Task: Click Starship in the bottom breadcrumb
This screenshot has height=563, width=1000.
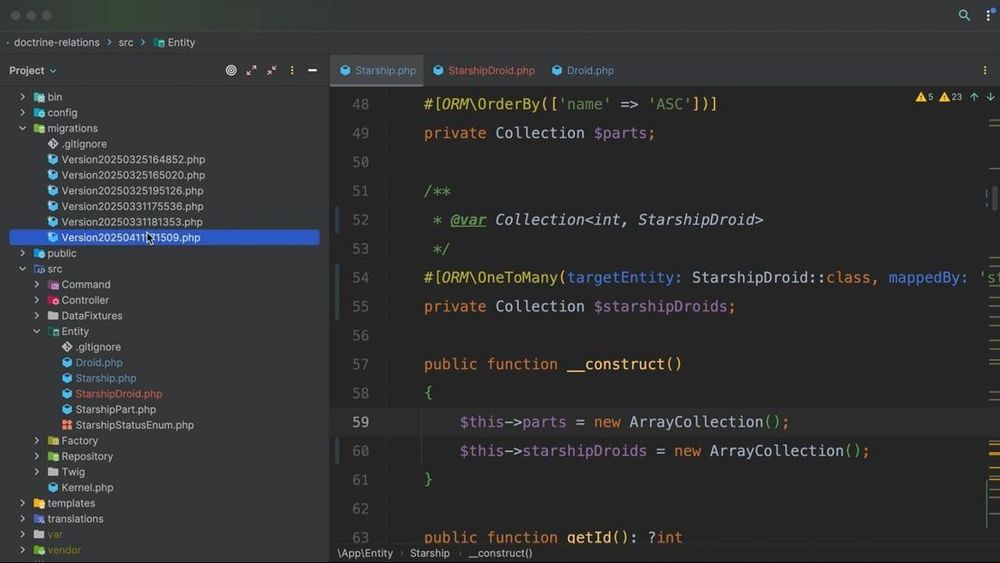Action: (x=430, y=553)
